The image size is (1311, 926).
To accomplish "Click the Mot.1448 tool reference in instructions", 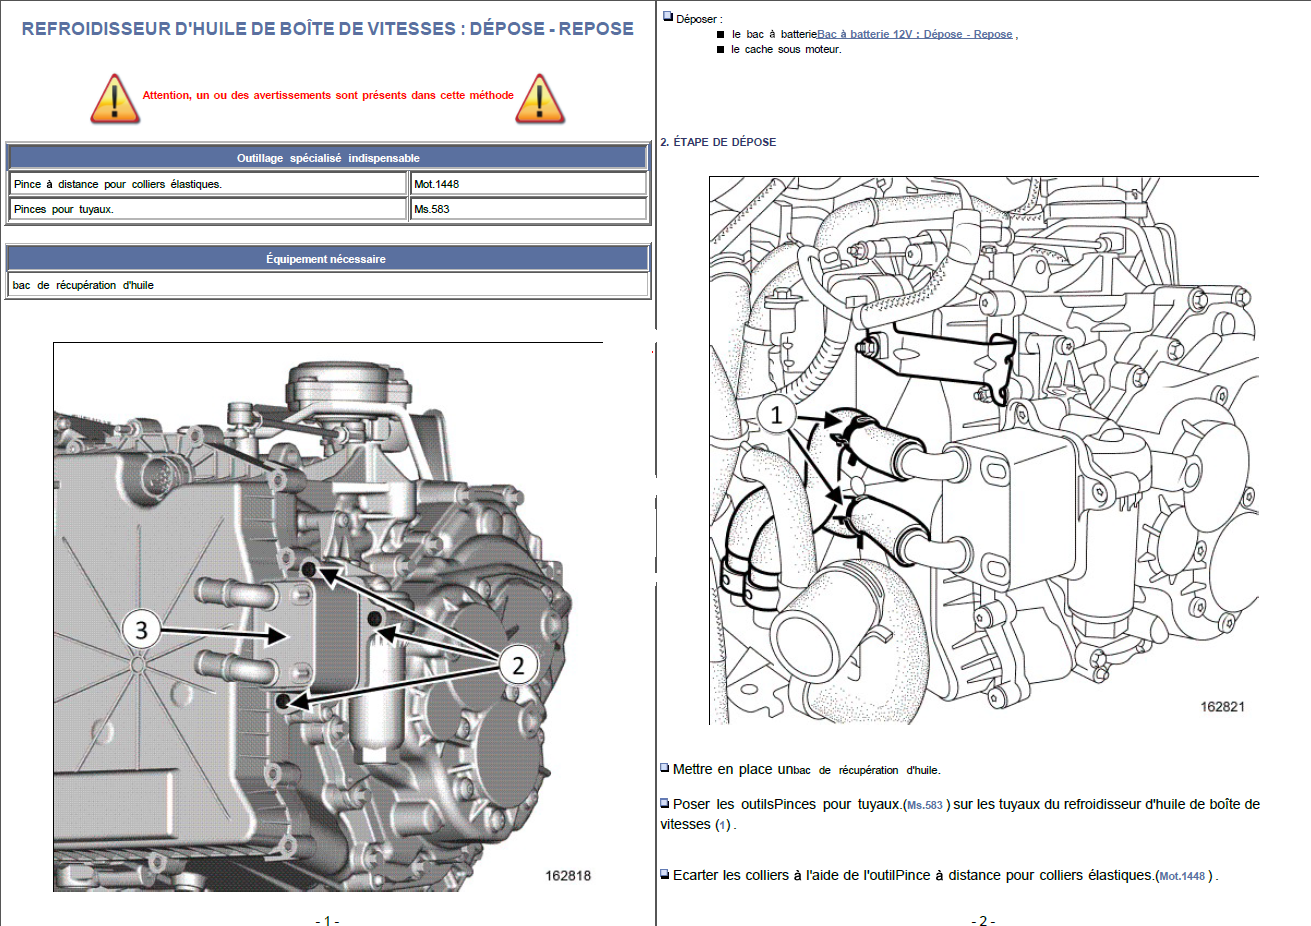I will point(1182,876).
